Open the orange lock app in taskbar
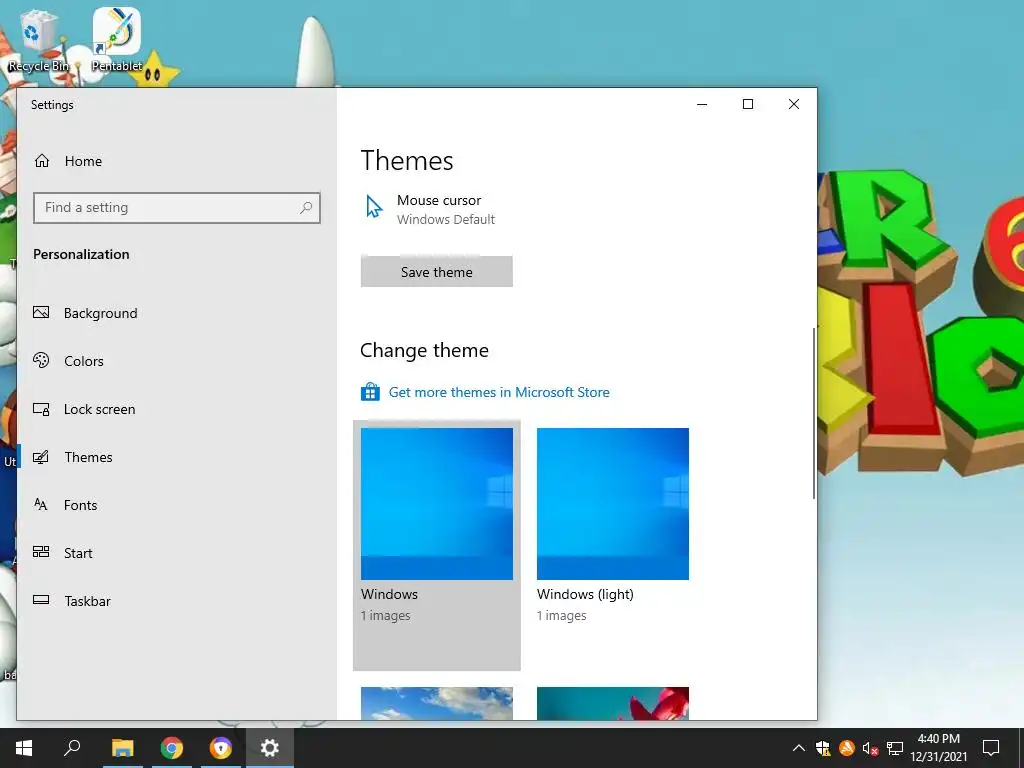The width and height of the screenshot is (1024, 768). pyautogui.click(x=221, y=748)
